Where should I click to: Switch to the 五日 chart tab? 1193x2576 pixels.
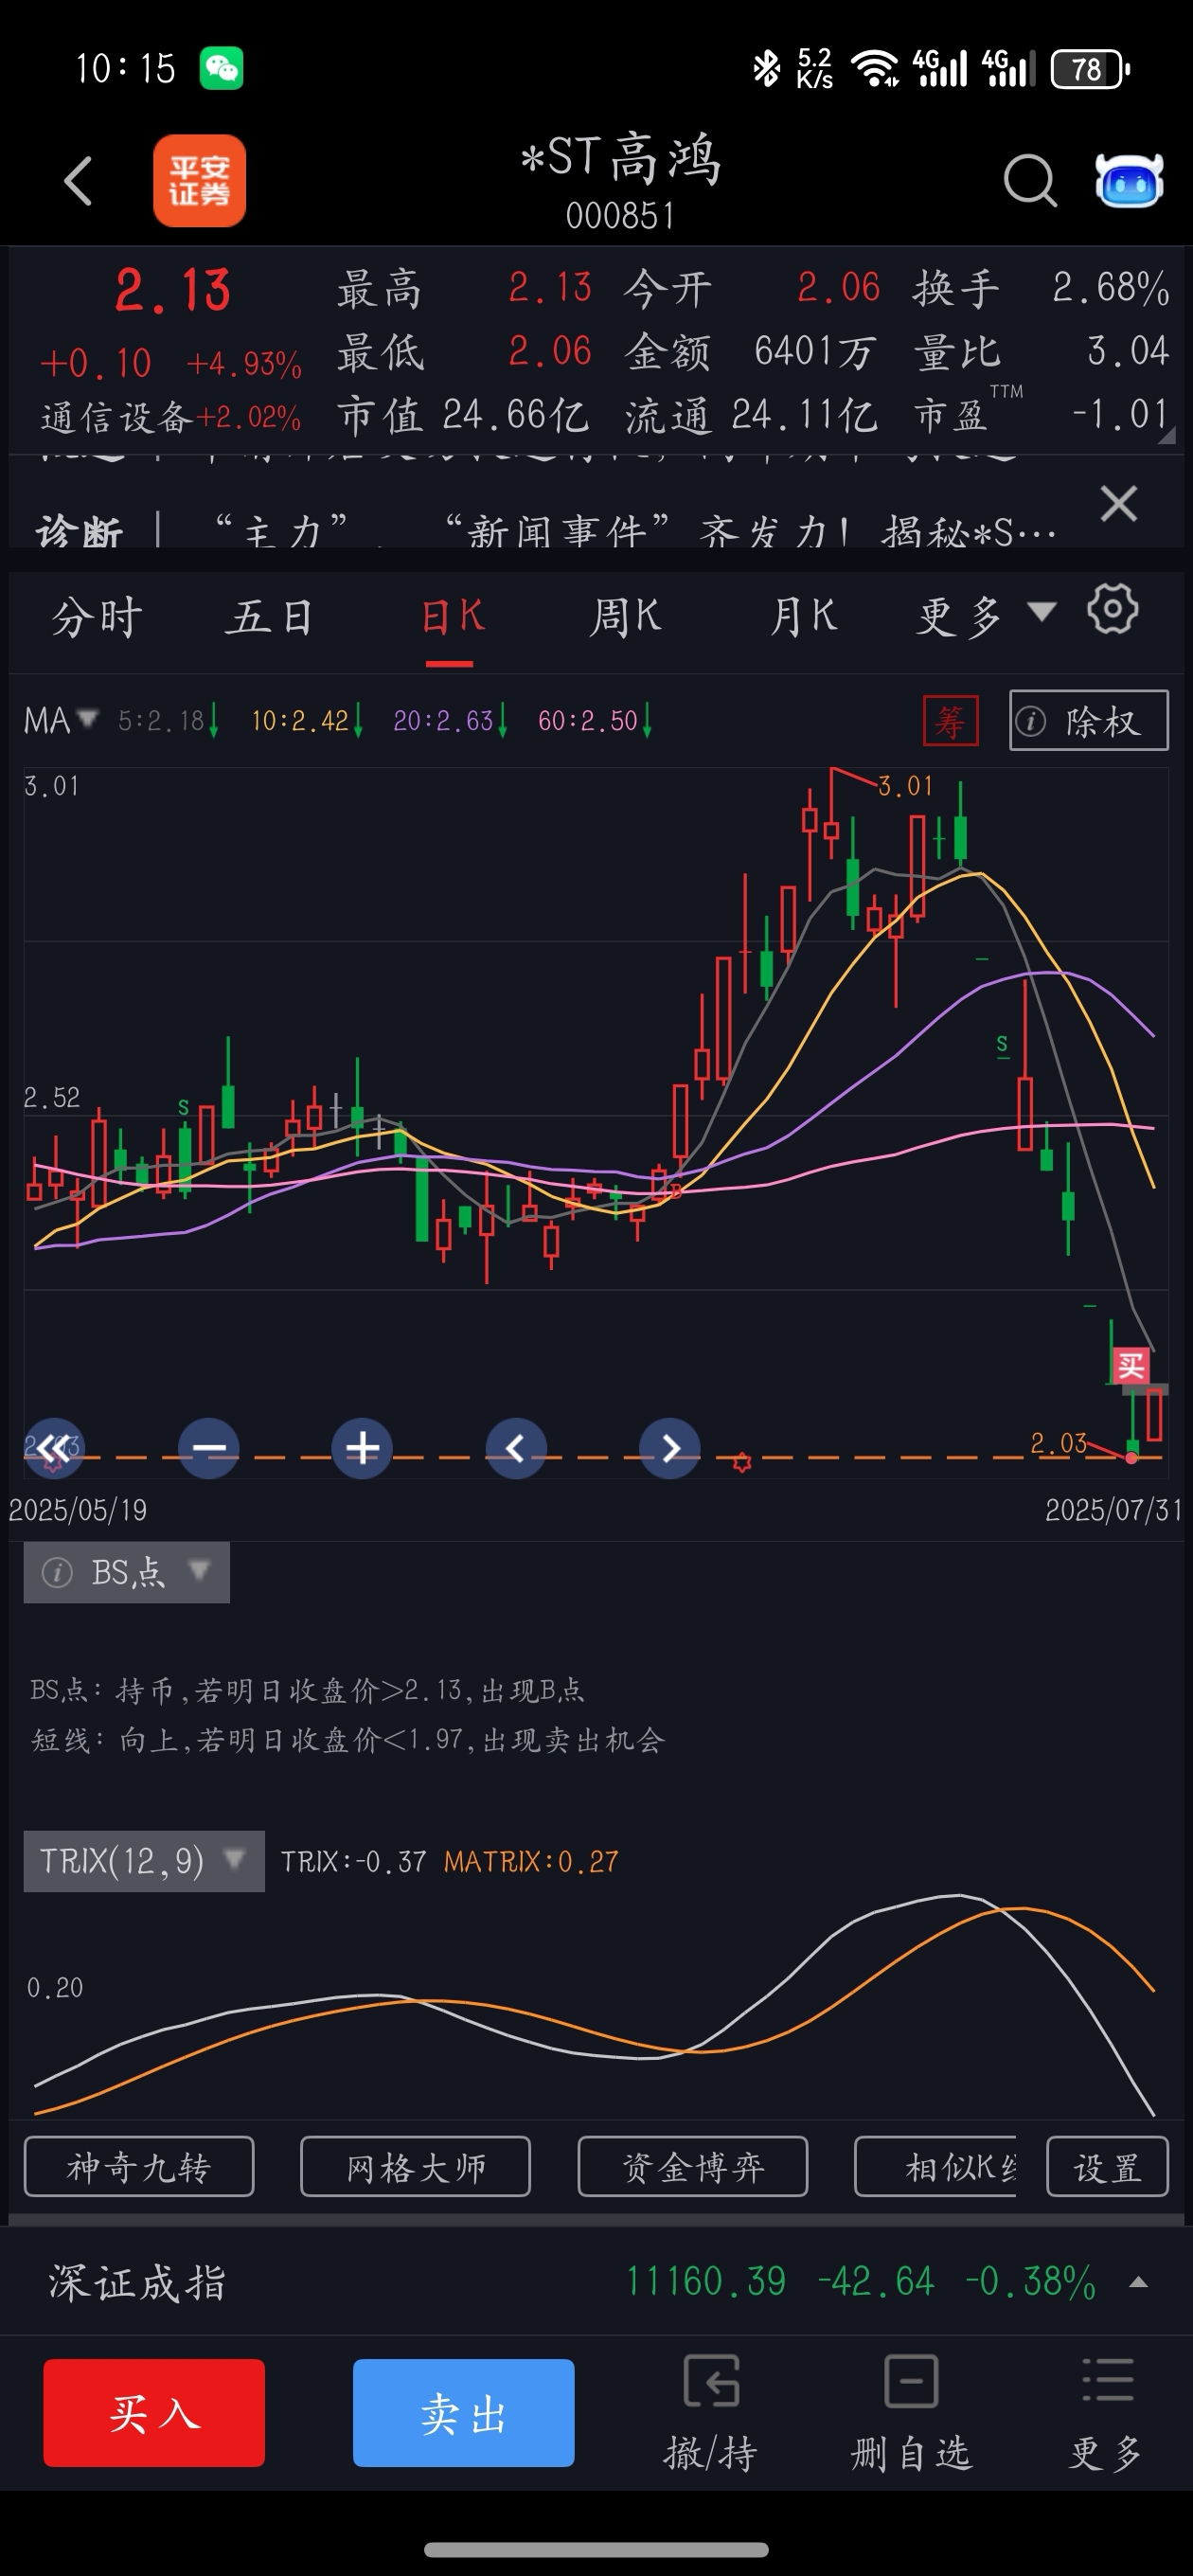click(270, 616)
